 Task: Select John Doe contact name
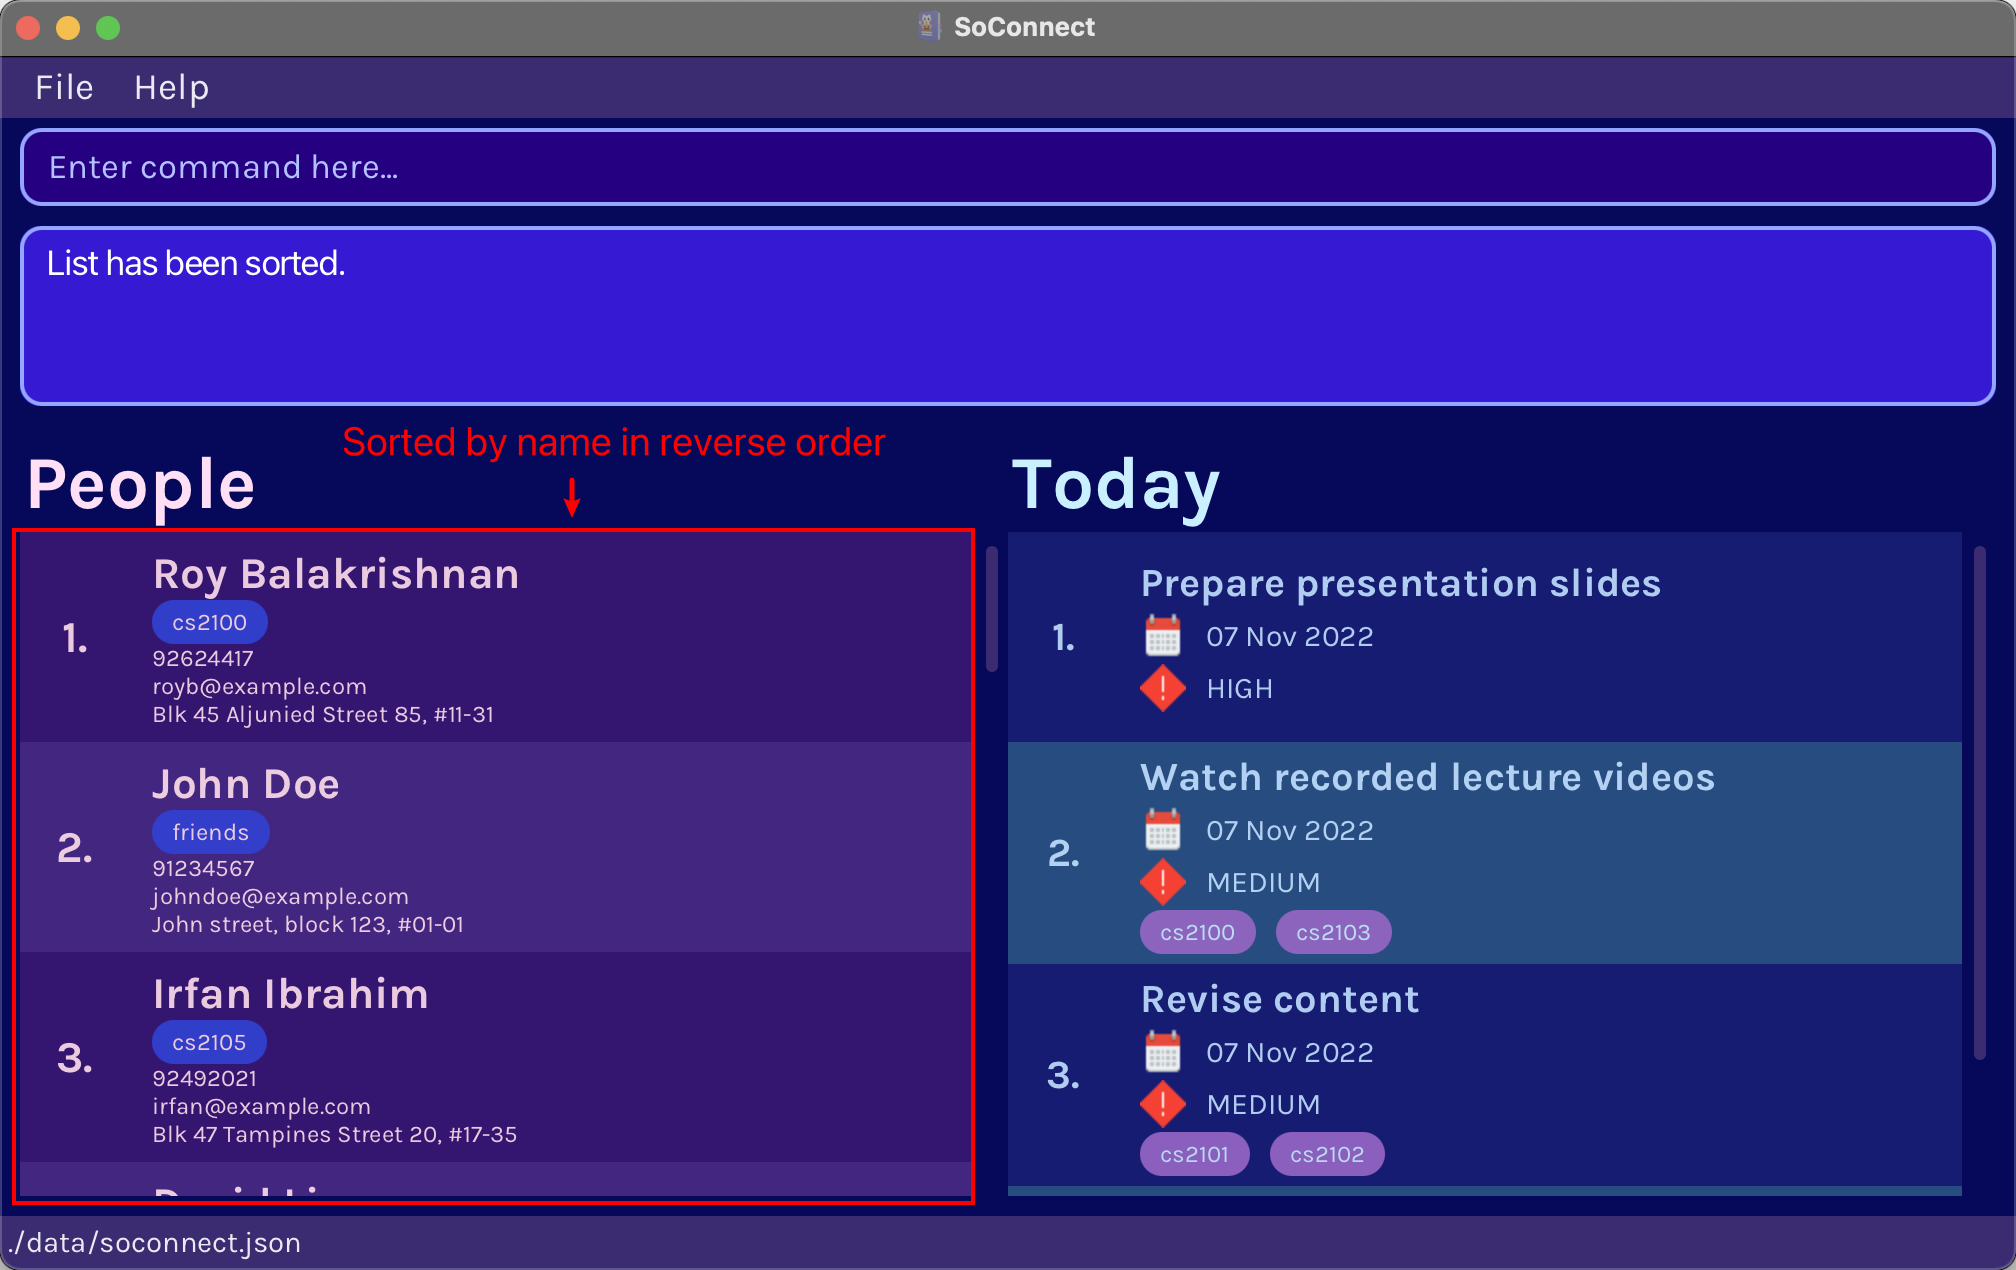[x=246, y=785]
